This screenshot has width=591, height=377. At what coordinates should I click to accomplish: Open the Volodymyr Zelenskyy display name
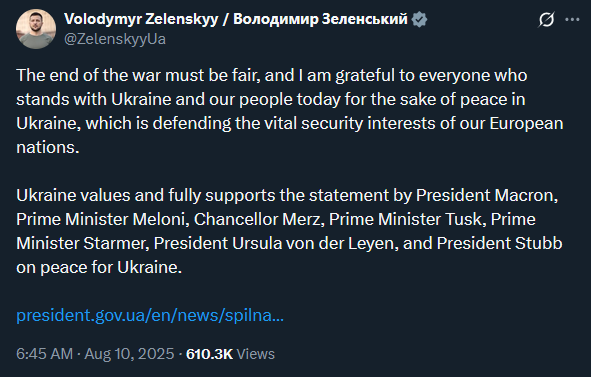(x=141, y=19)
